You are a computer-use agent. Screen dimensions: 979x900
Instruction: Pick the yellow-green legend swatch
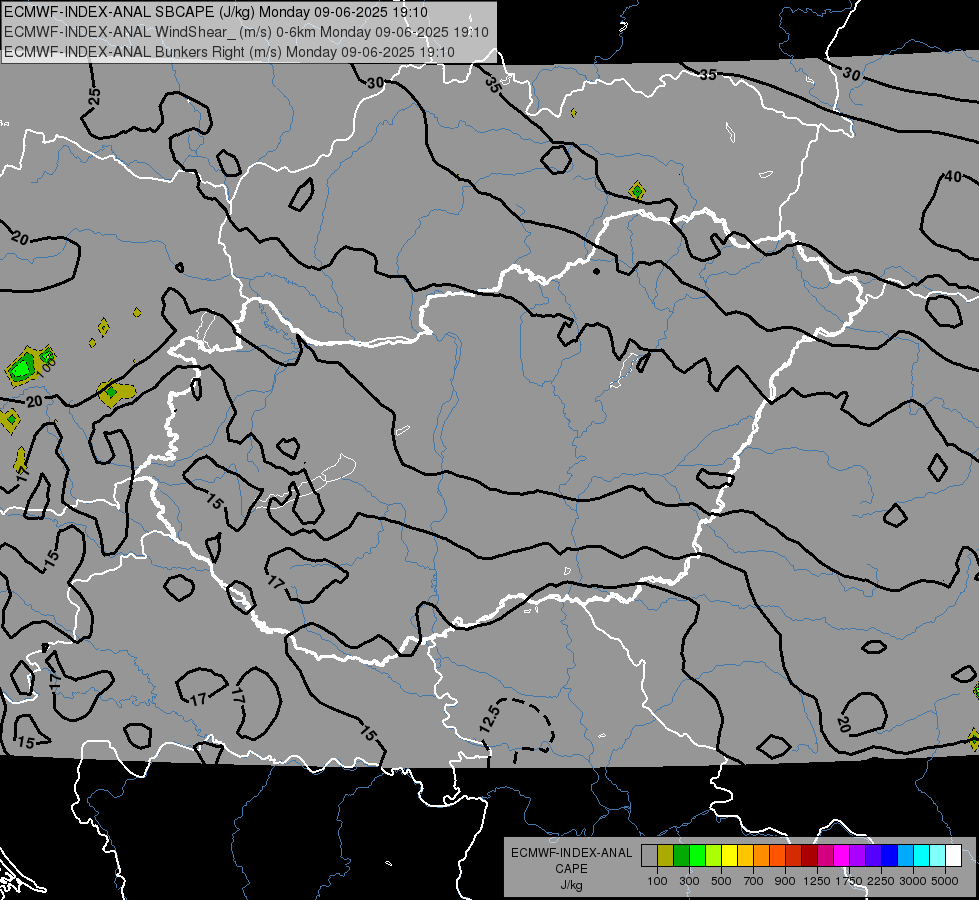pyautogui.click(x=714, y=855)
